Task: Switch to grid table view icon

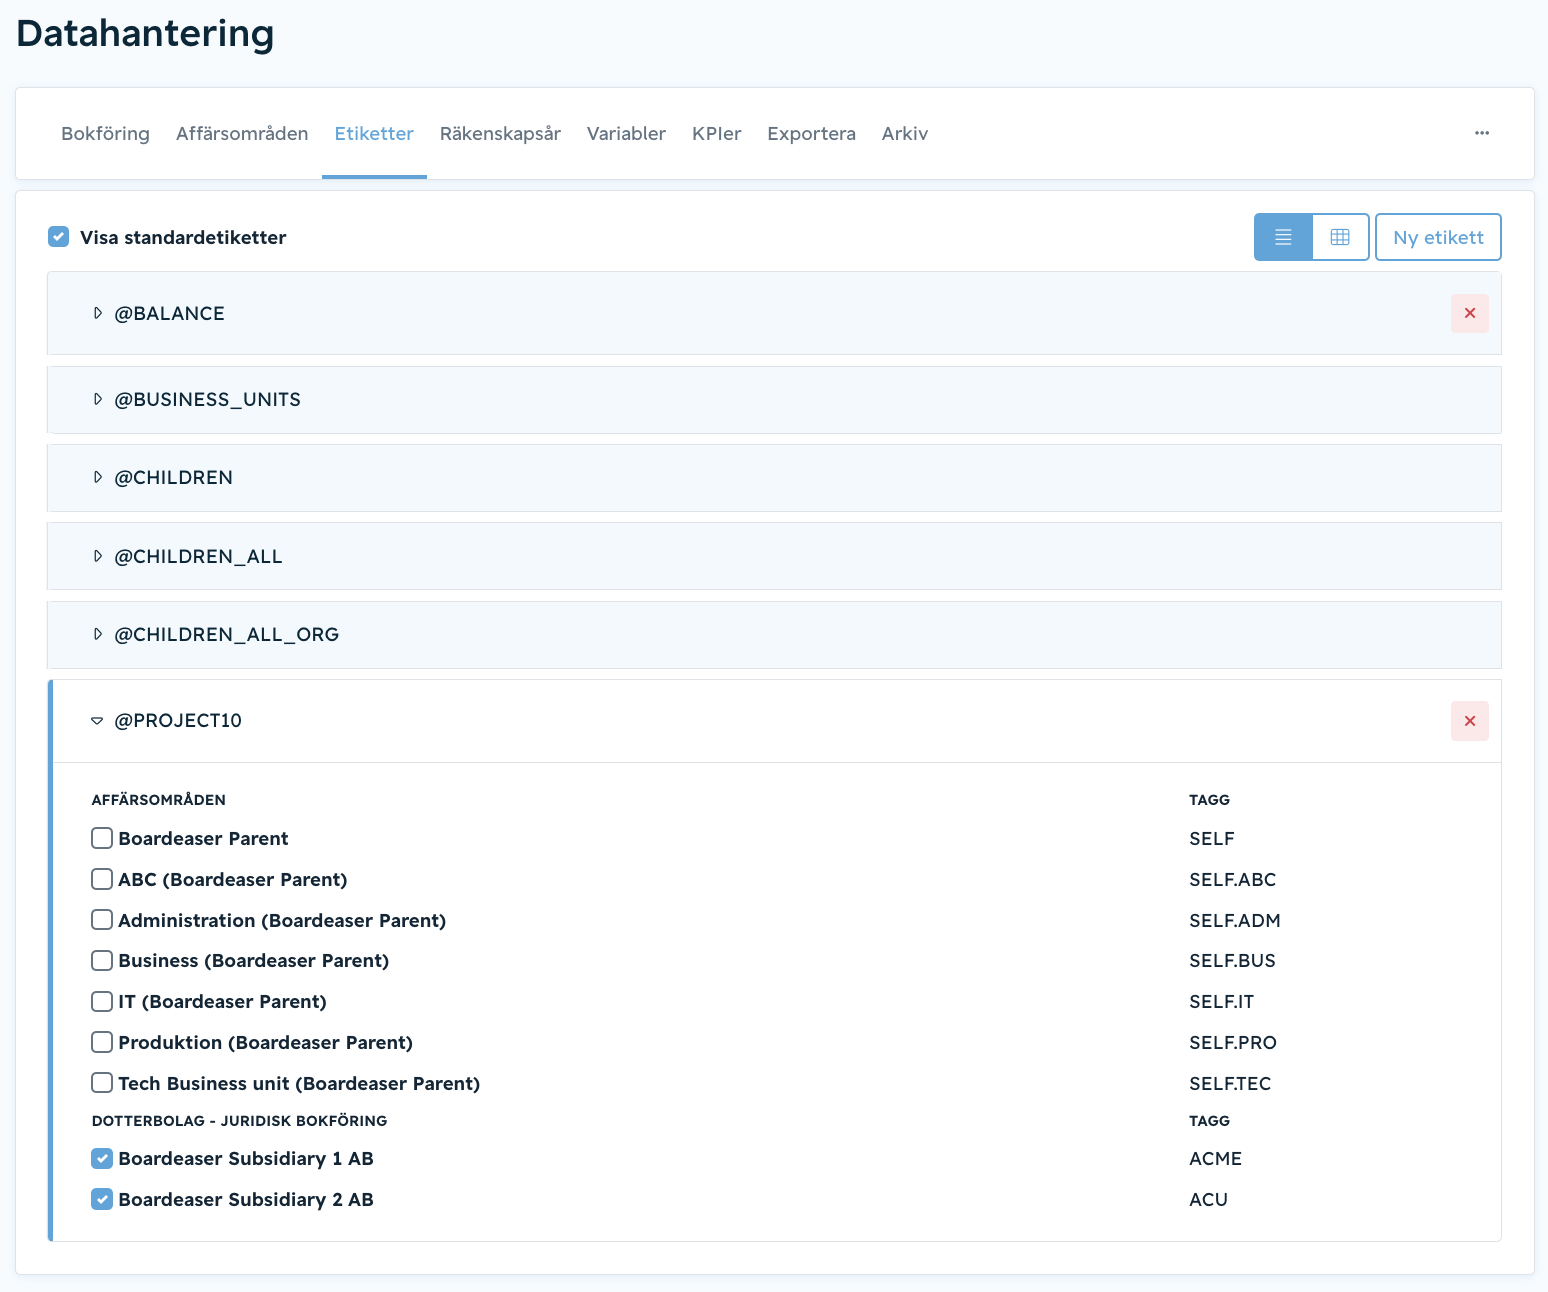Action: 1340,237
